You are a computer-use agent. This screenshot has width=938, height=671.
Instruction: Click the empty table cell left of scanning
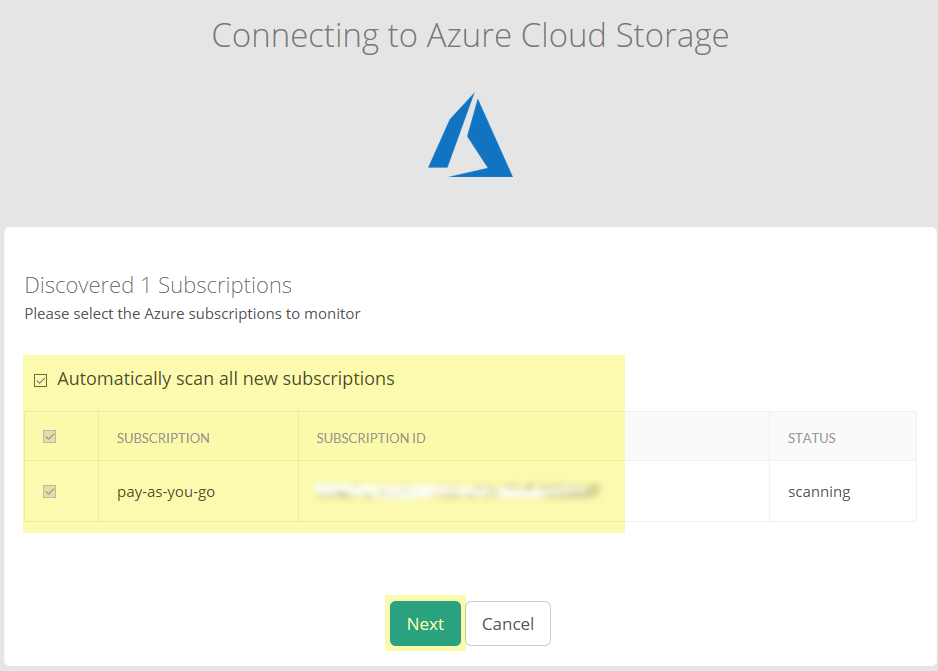tap(697, 492)
